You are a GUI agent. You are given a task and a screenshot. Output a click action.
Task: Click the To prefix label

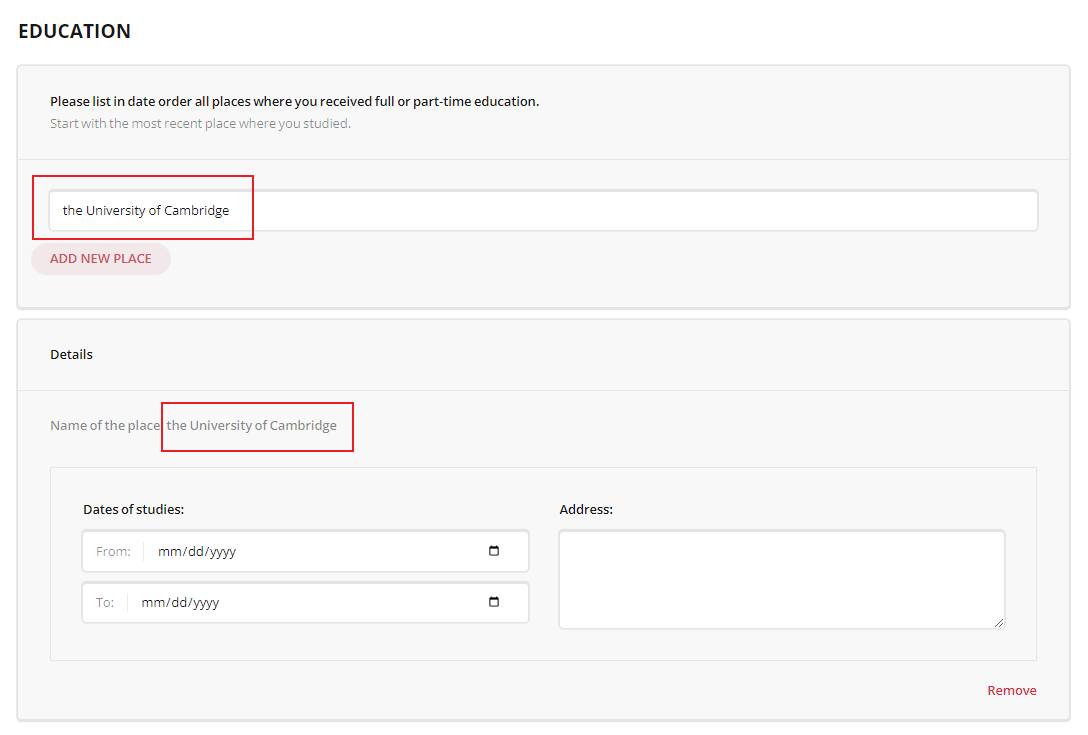click(105, 602)
